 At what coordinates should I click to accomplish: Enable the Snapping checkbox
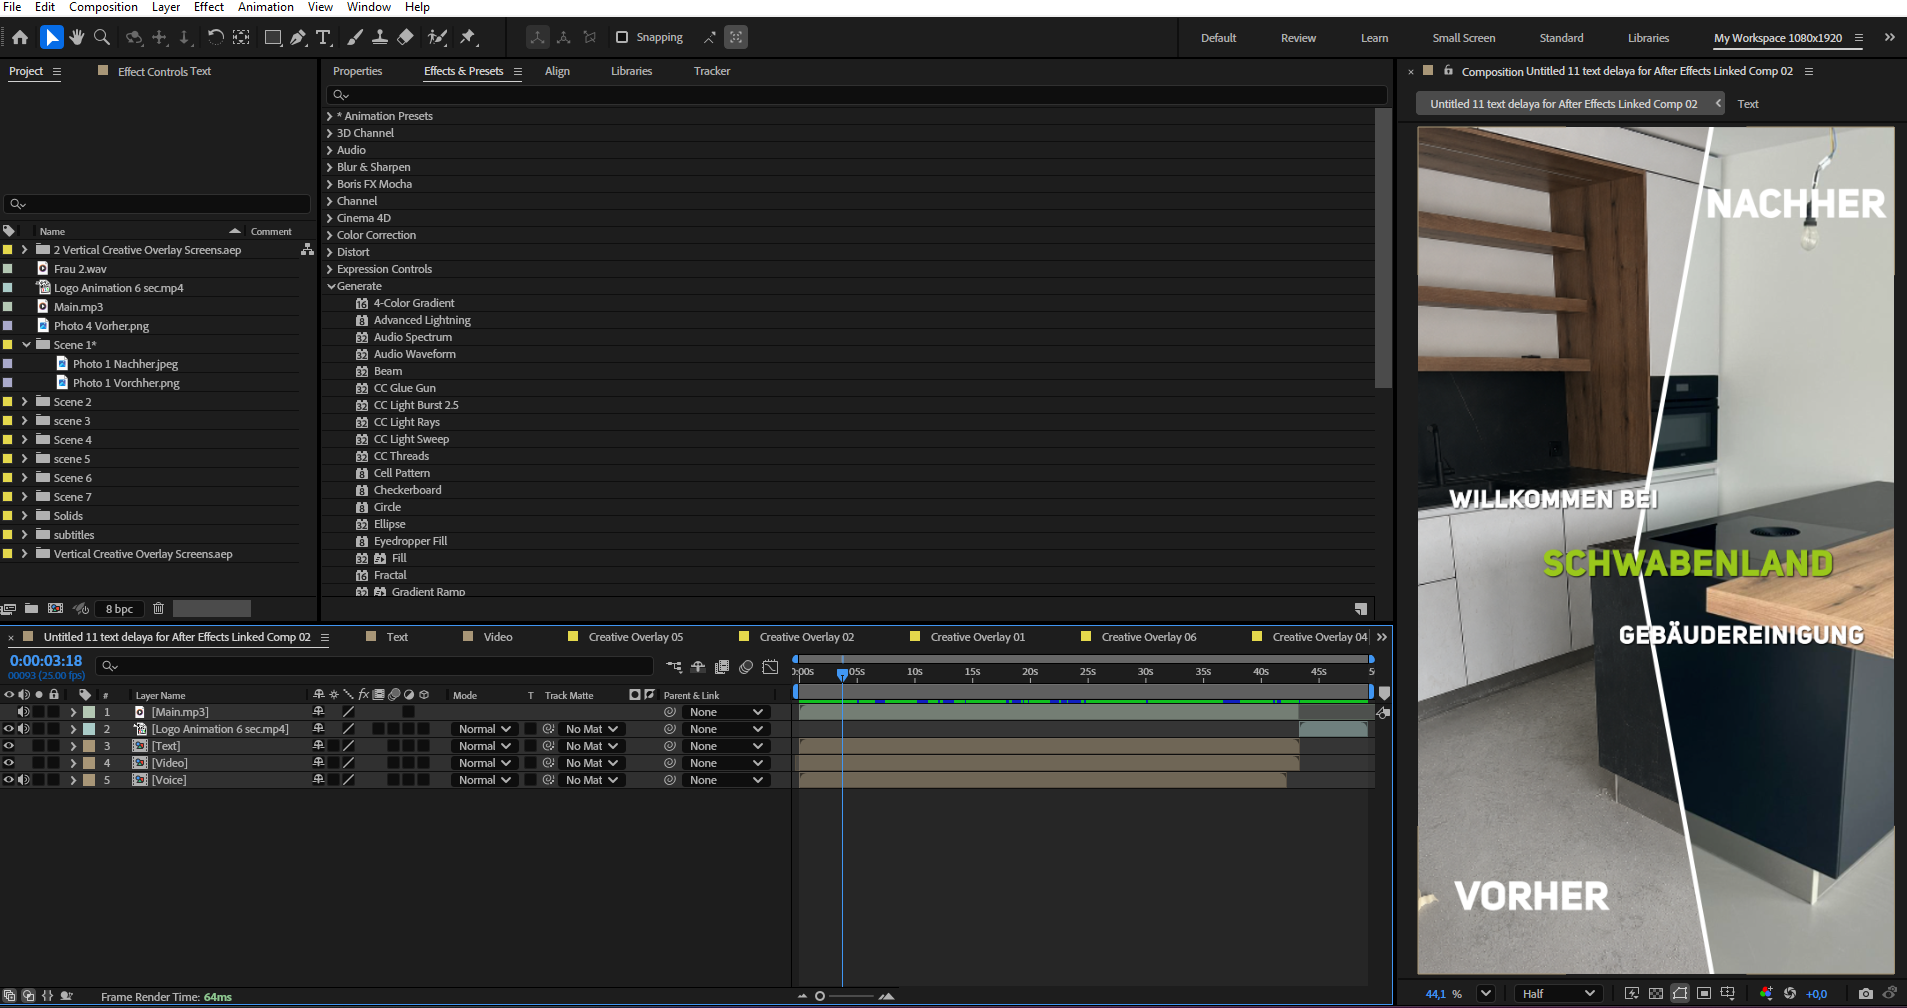pyautogui.click(x=622, y=37)
